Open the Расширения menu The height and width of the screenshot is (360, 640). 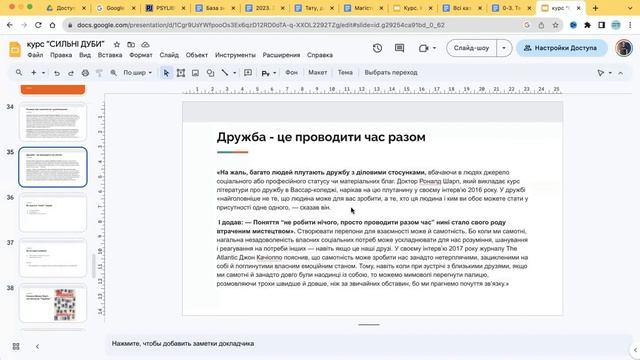coord(281,55)
